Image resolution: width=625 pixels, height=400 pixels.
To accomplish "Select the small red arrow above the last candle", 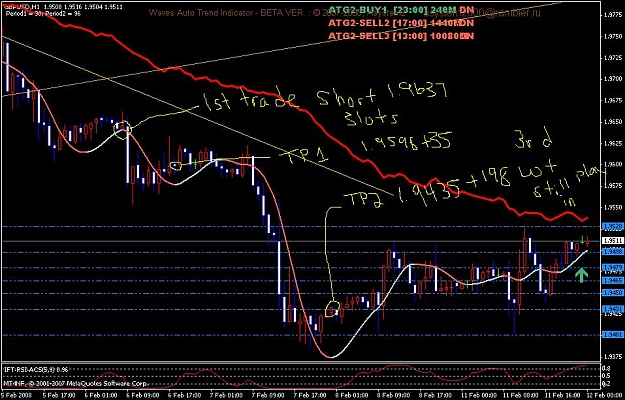I will pos(588,241).
